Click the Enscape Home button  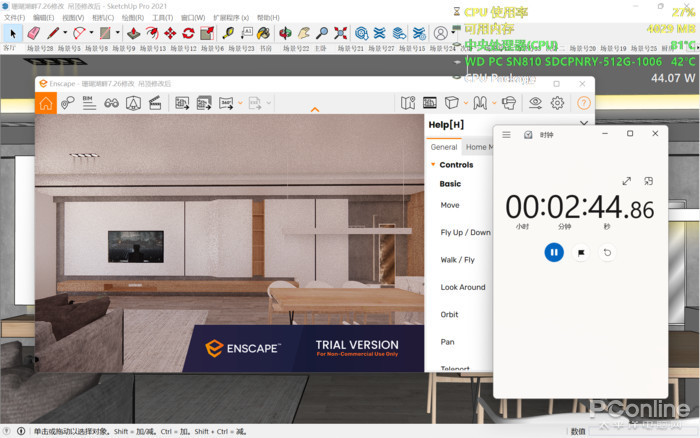click(46, 103)
